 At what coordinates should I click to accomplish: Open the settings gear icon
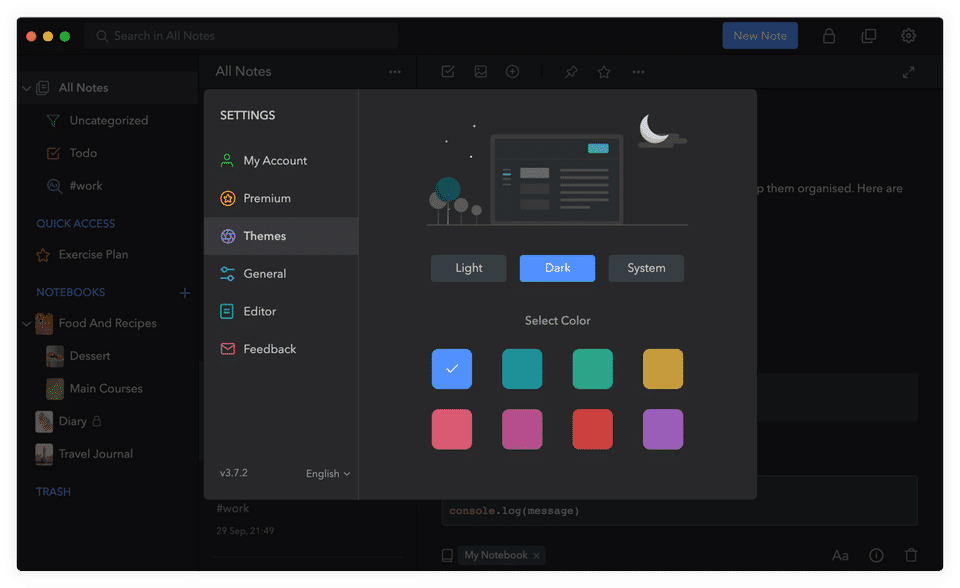pyautogui.click(x=908, y=36)
